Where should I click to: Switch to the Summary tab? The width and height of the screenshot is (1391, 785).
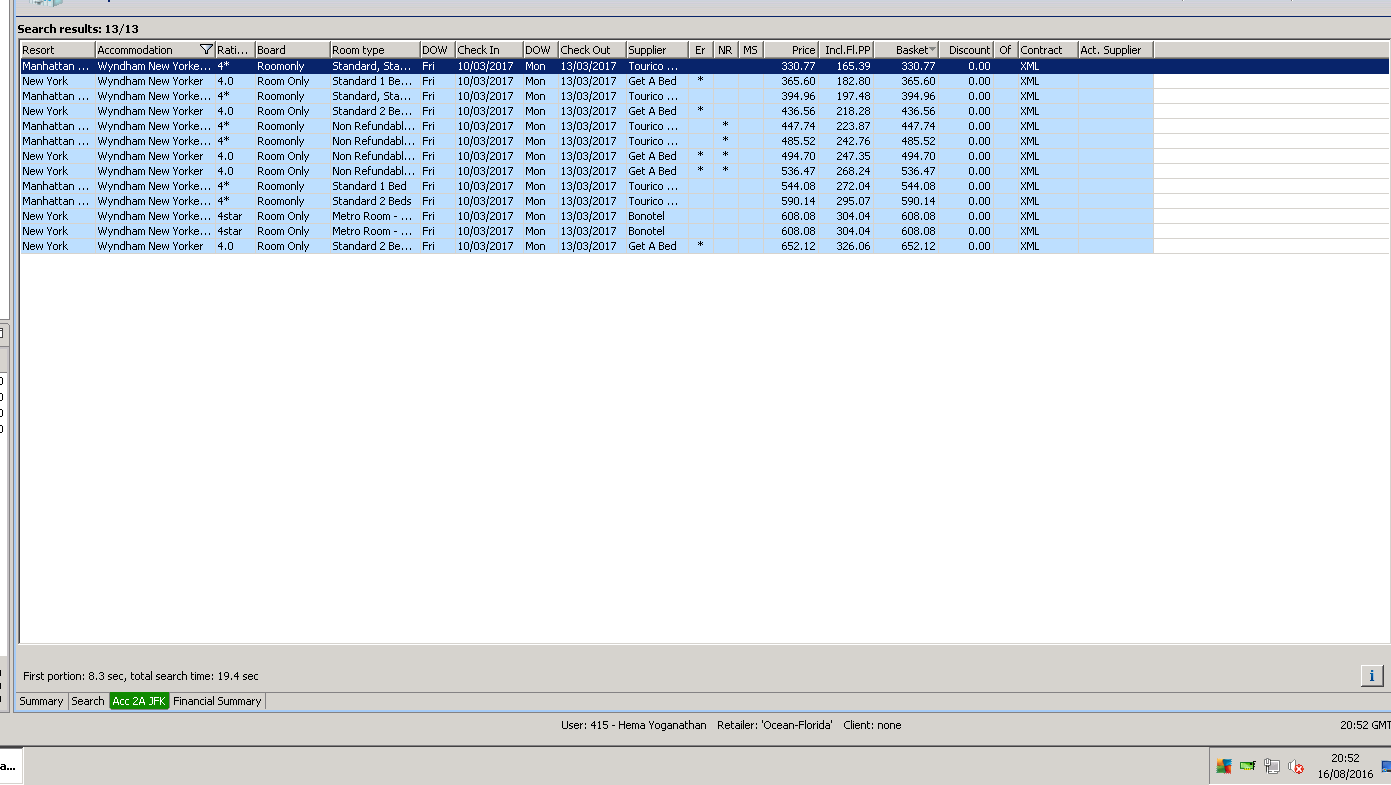[x=41, y=701]
